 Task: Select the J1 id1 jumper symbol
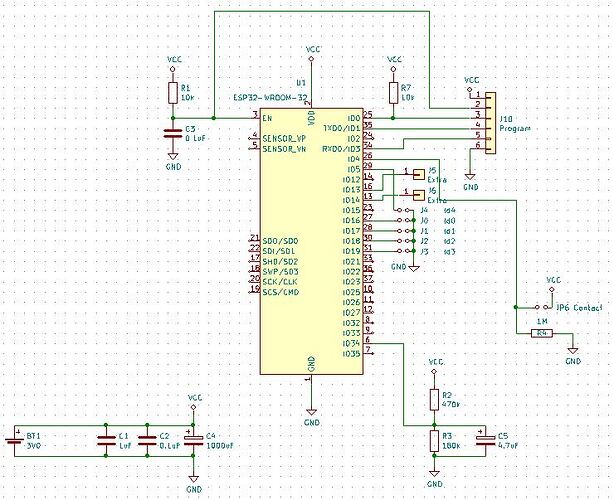(405, 231)
